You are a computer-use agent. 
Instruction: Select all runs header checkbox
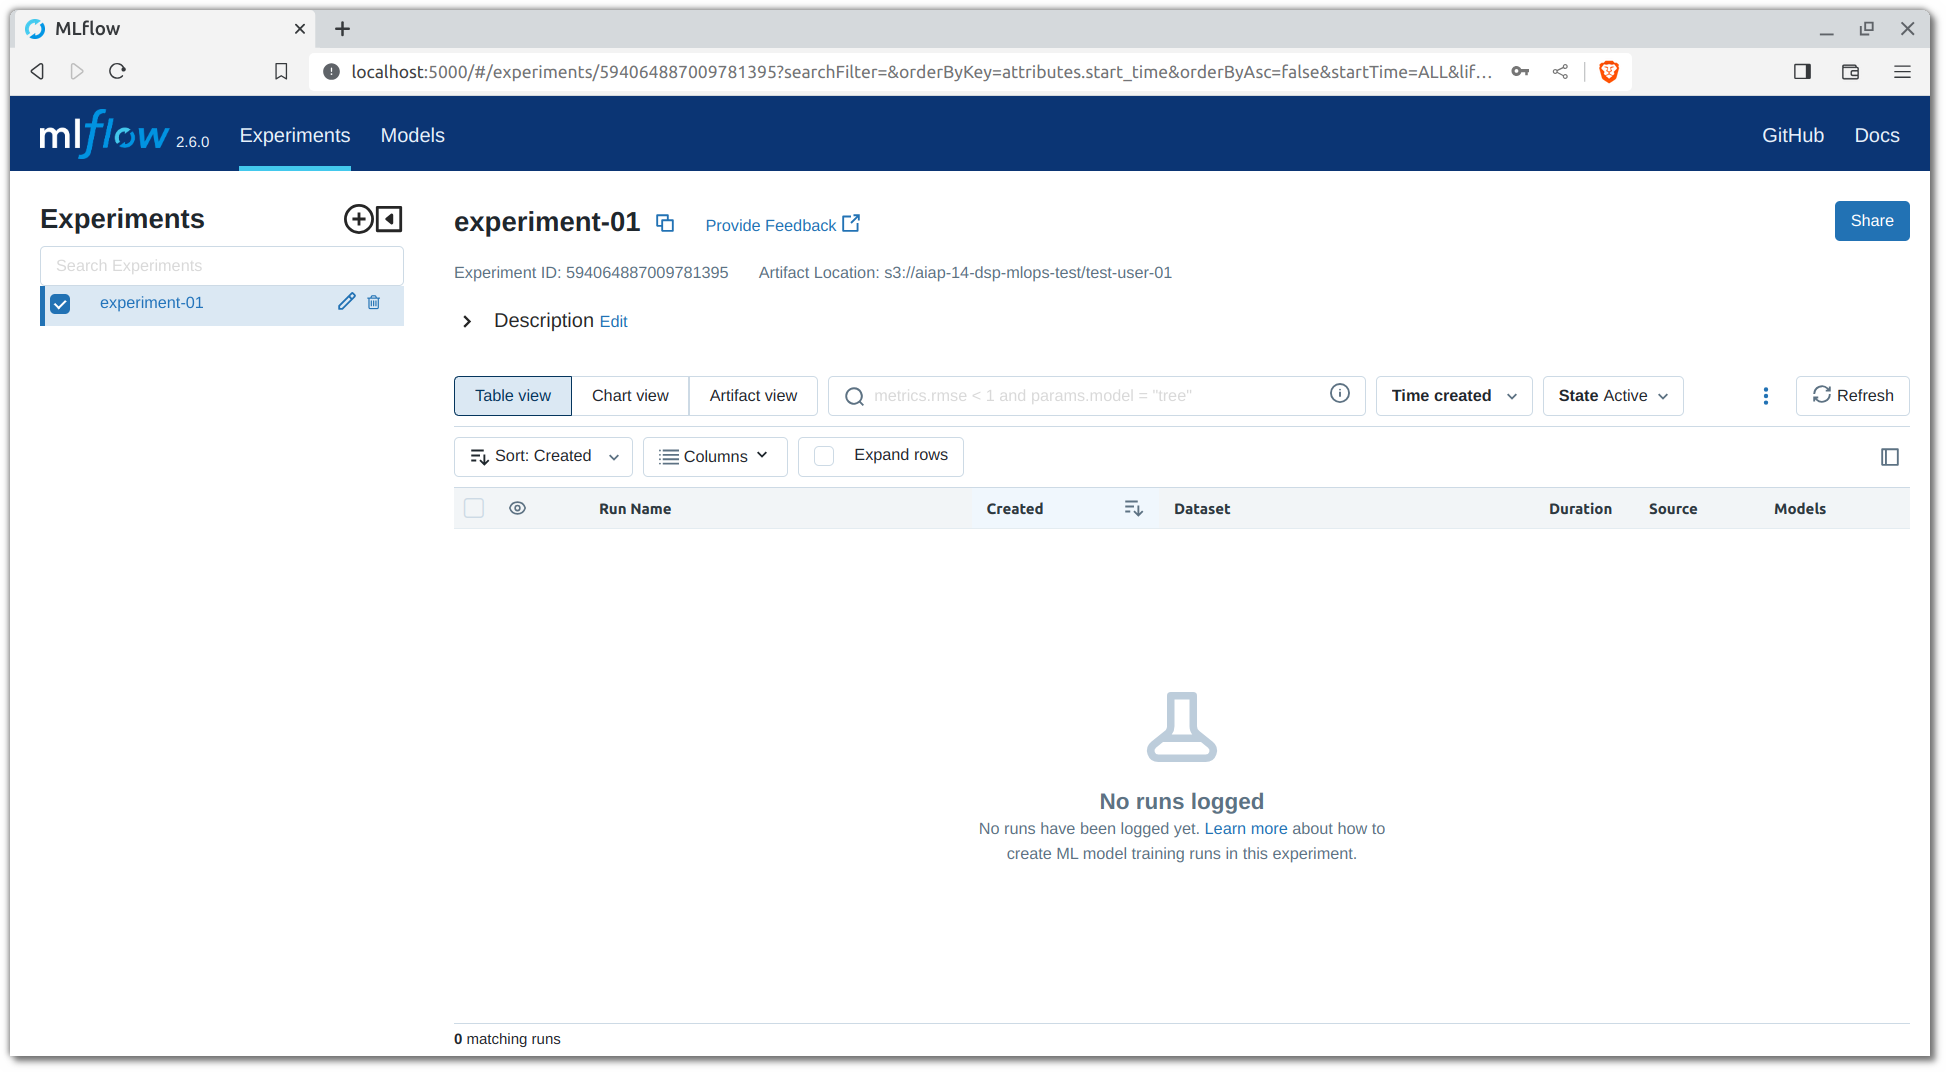pyautogui.click(x=474, y=508)
